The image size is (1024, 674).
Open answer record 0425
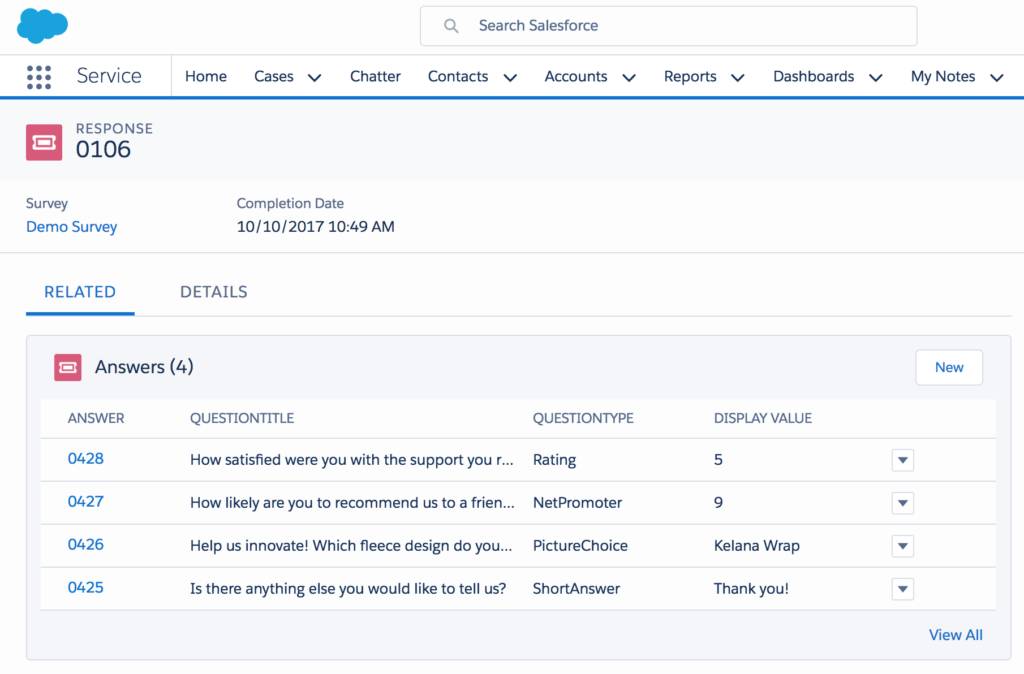tap(86, 588)
